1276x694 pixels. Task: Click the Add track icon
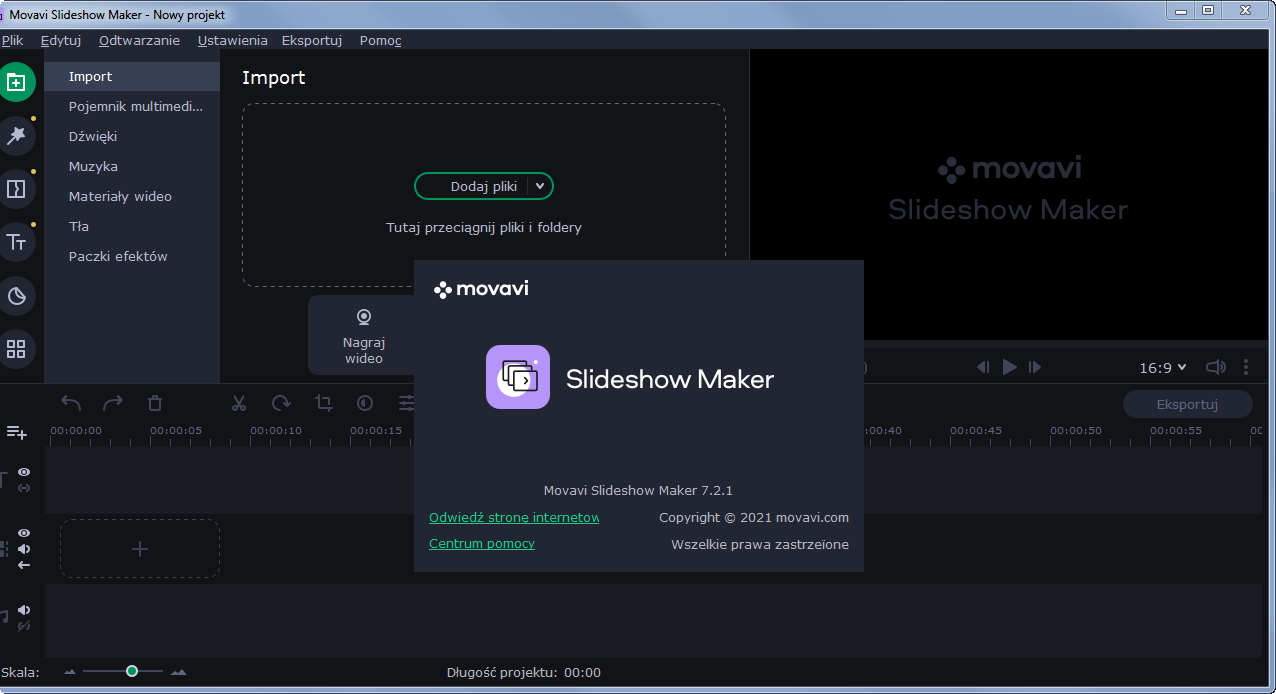point(17,432)
